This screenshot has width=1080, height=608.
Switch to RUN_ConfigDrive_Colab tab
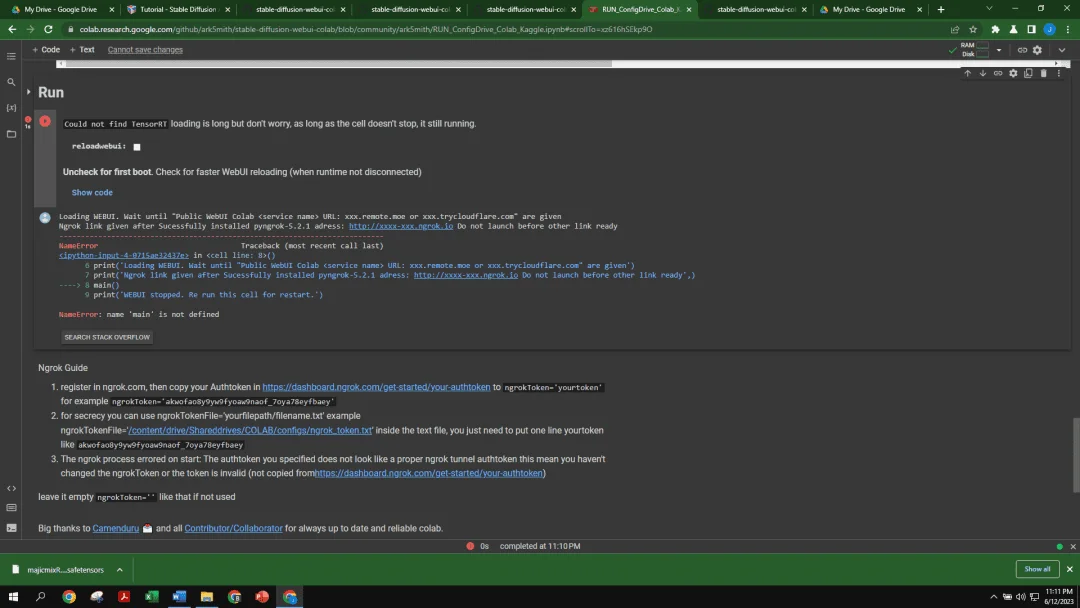coord(641,10)
